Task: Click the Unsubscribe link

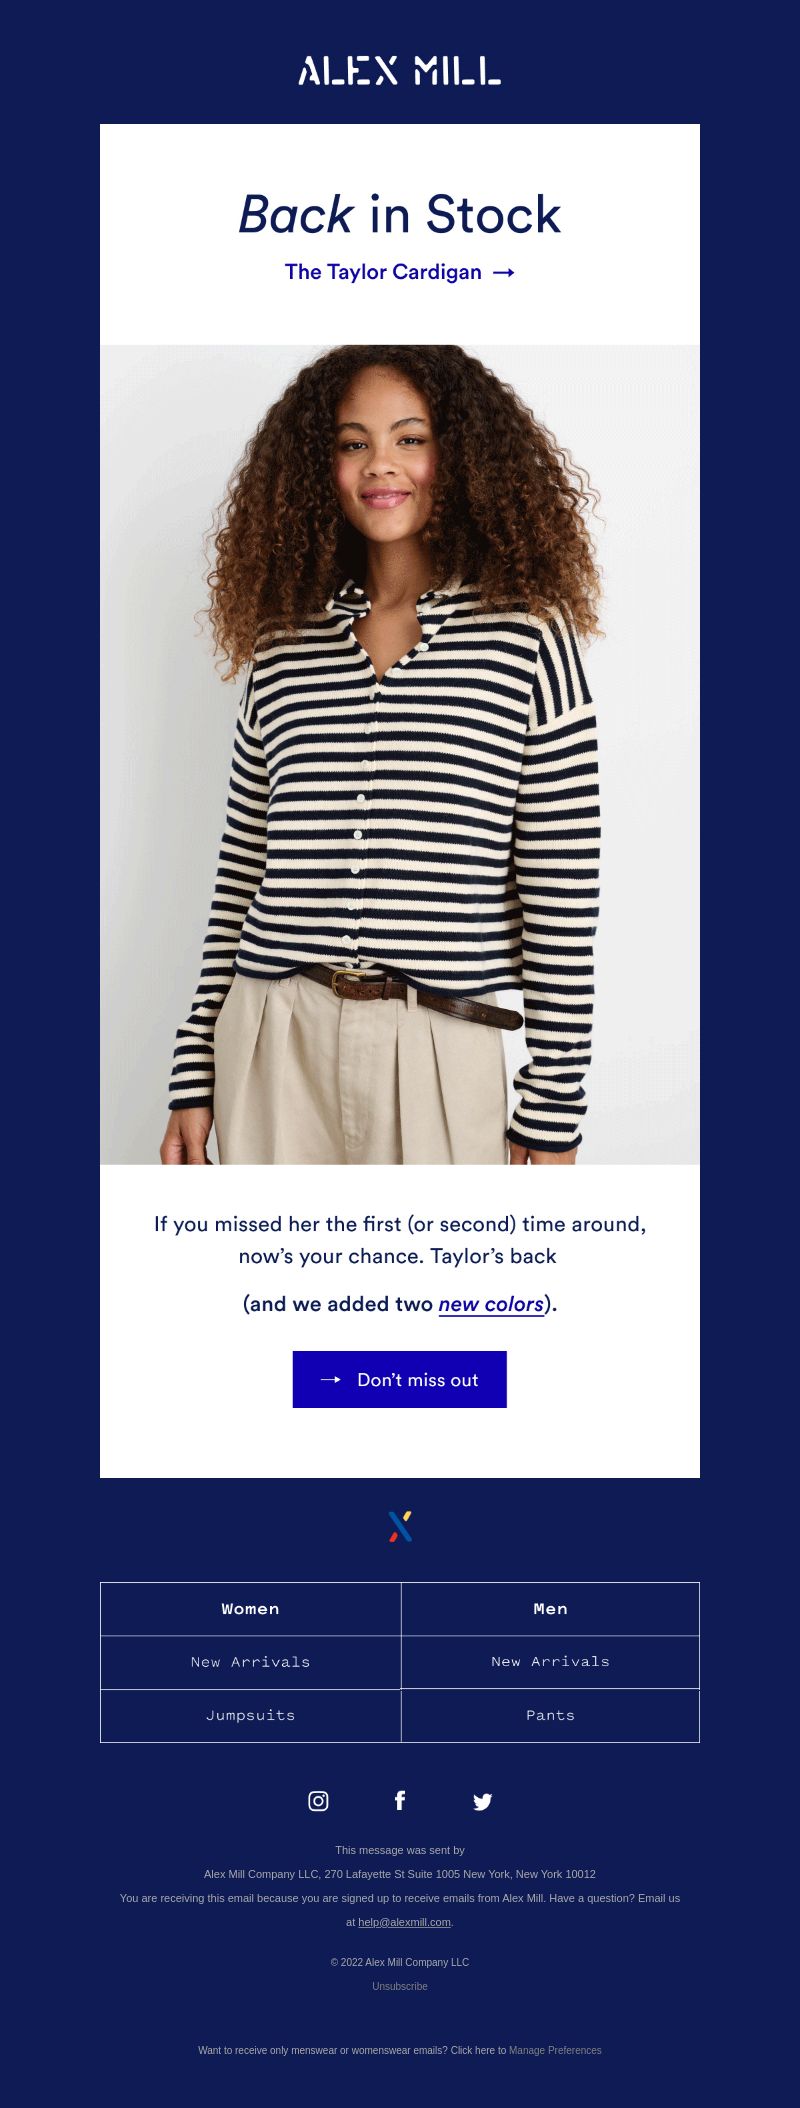Action: (400, 1986)
